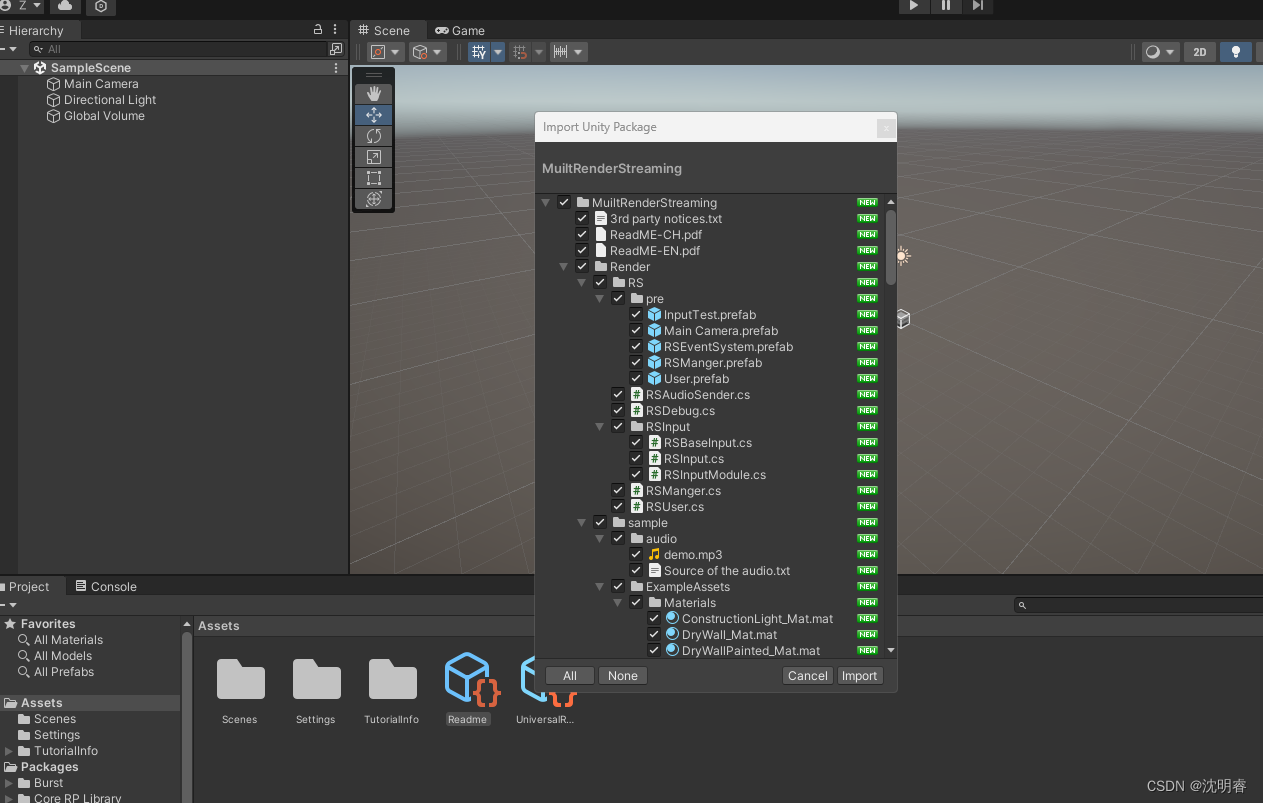The height and width of the screenshot is (803, 1263).
Task: Click Hierarchy search-by-type icon
Action: [336, 49]
